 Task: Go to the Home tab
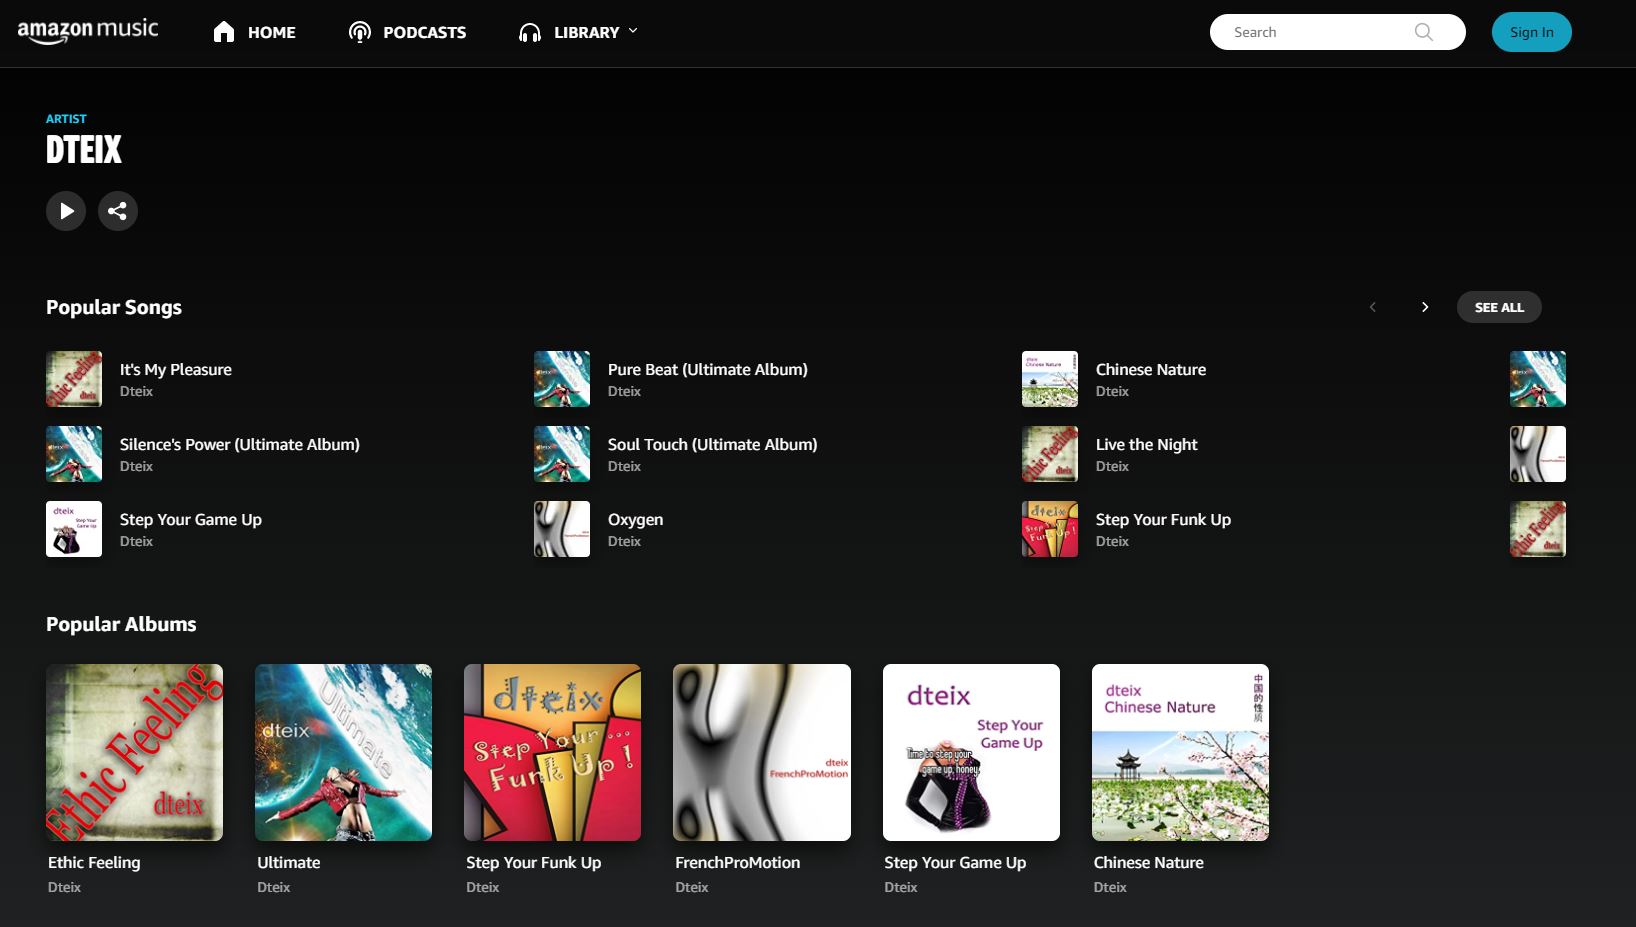[254, 32]
